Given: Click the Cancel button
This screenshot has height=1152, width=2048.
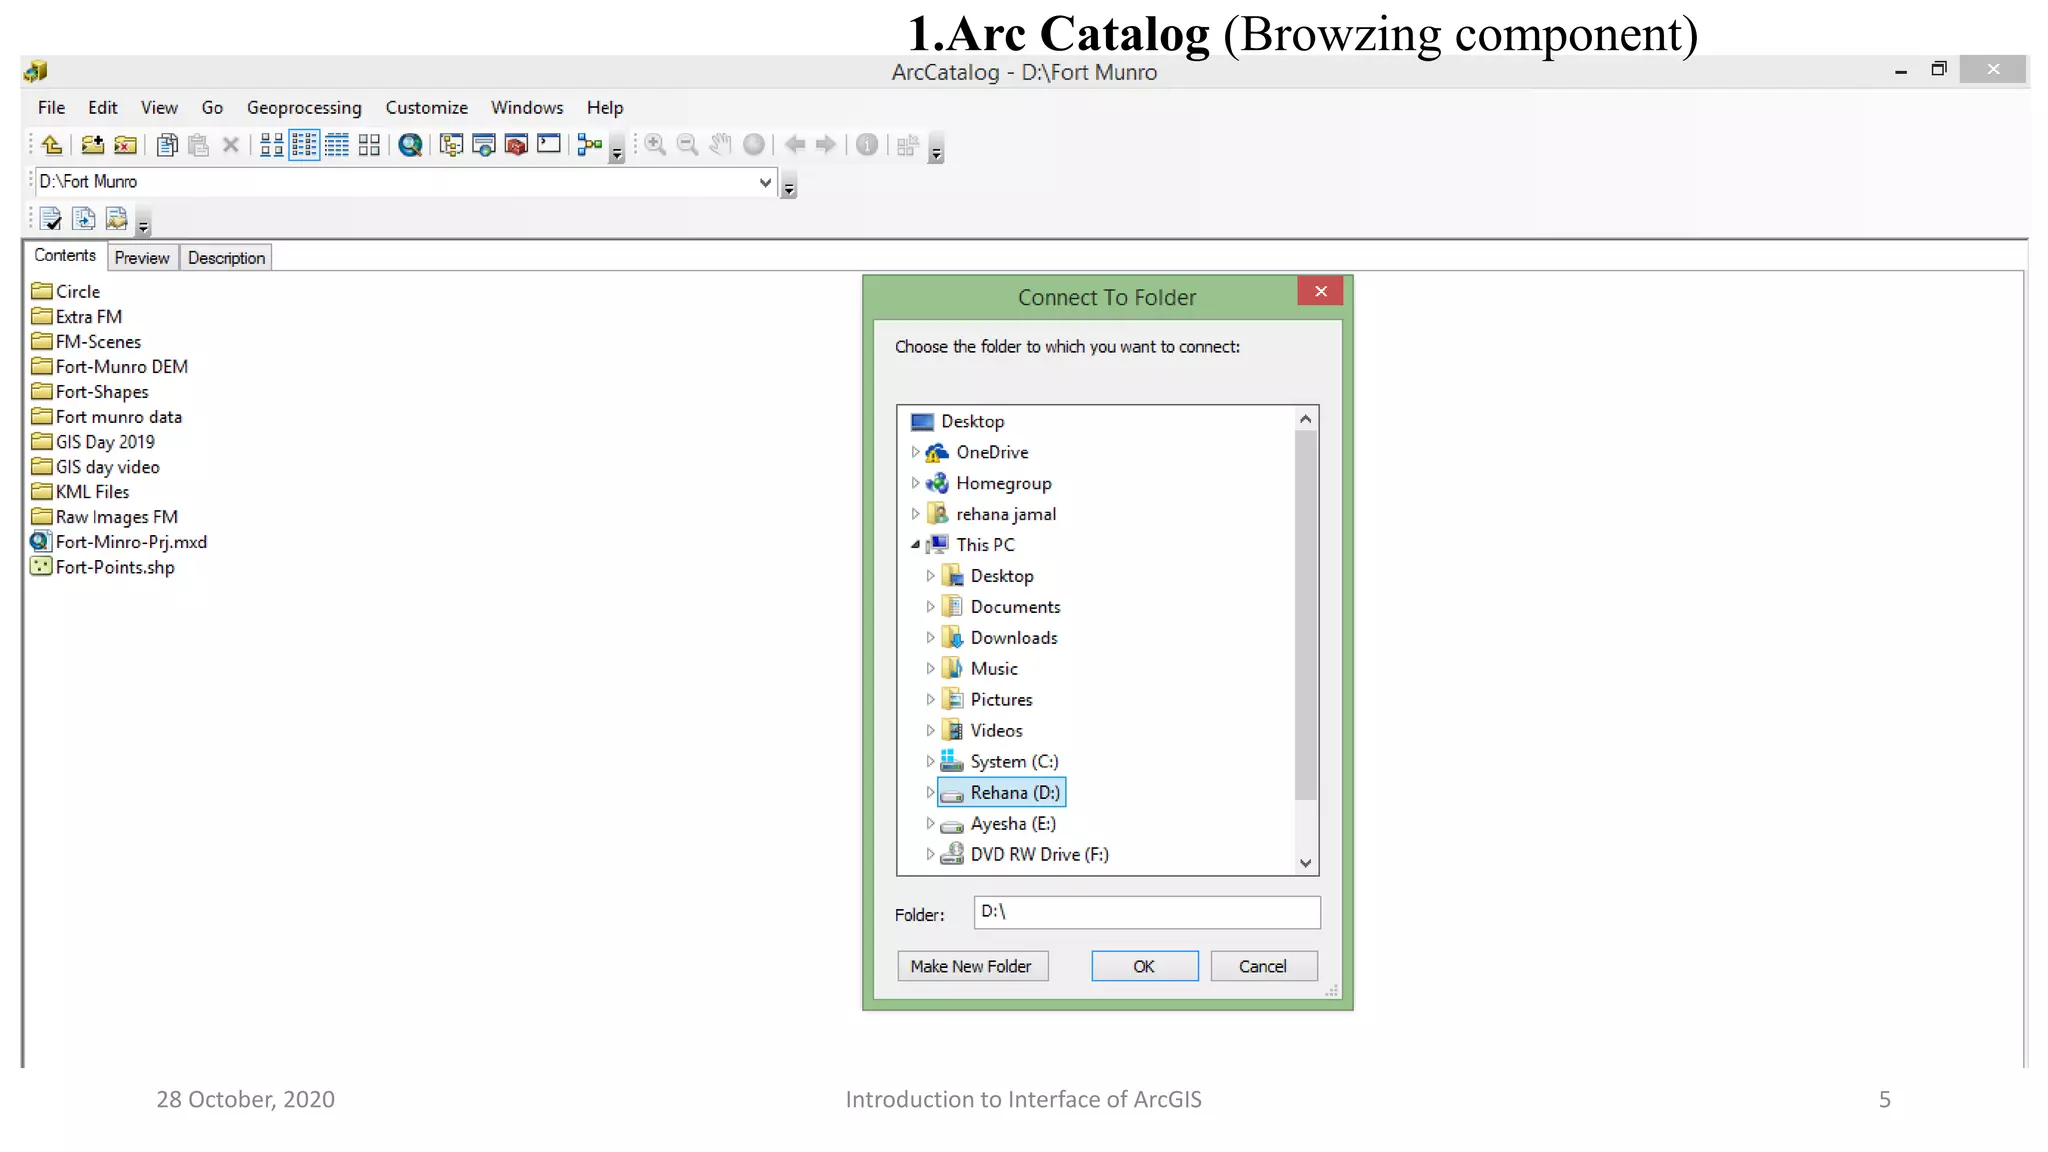Looking at the screenshot, I should tap(1263, 966).
